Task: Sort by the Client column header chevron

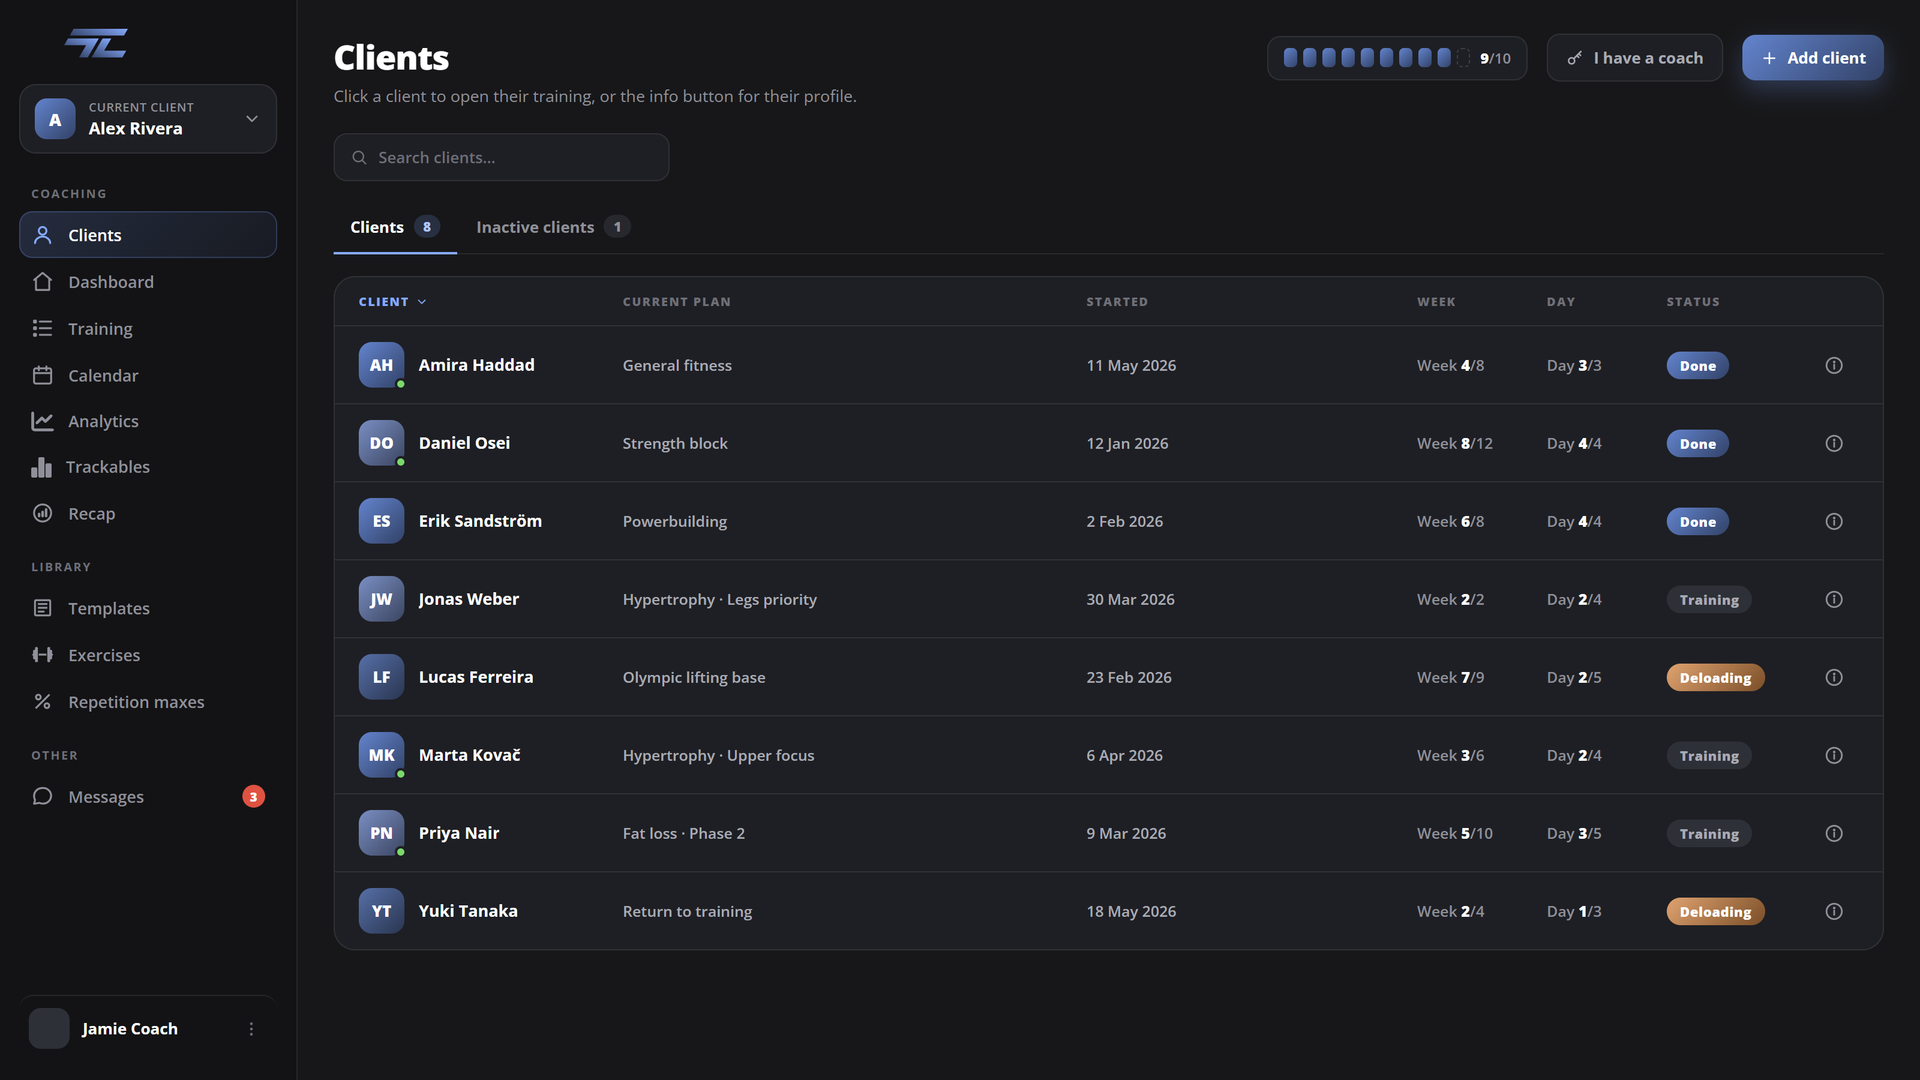Action: click(x=422, y=302)
